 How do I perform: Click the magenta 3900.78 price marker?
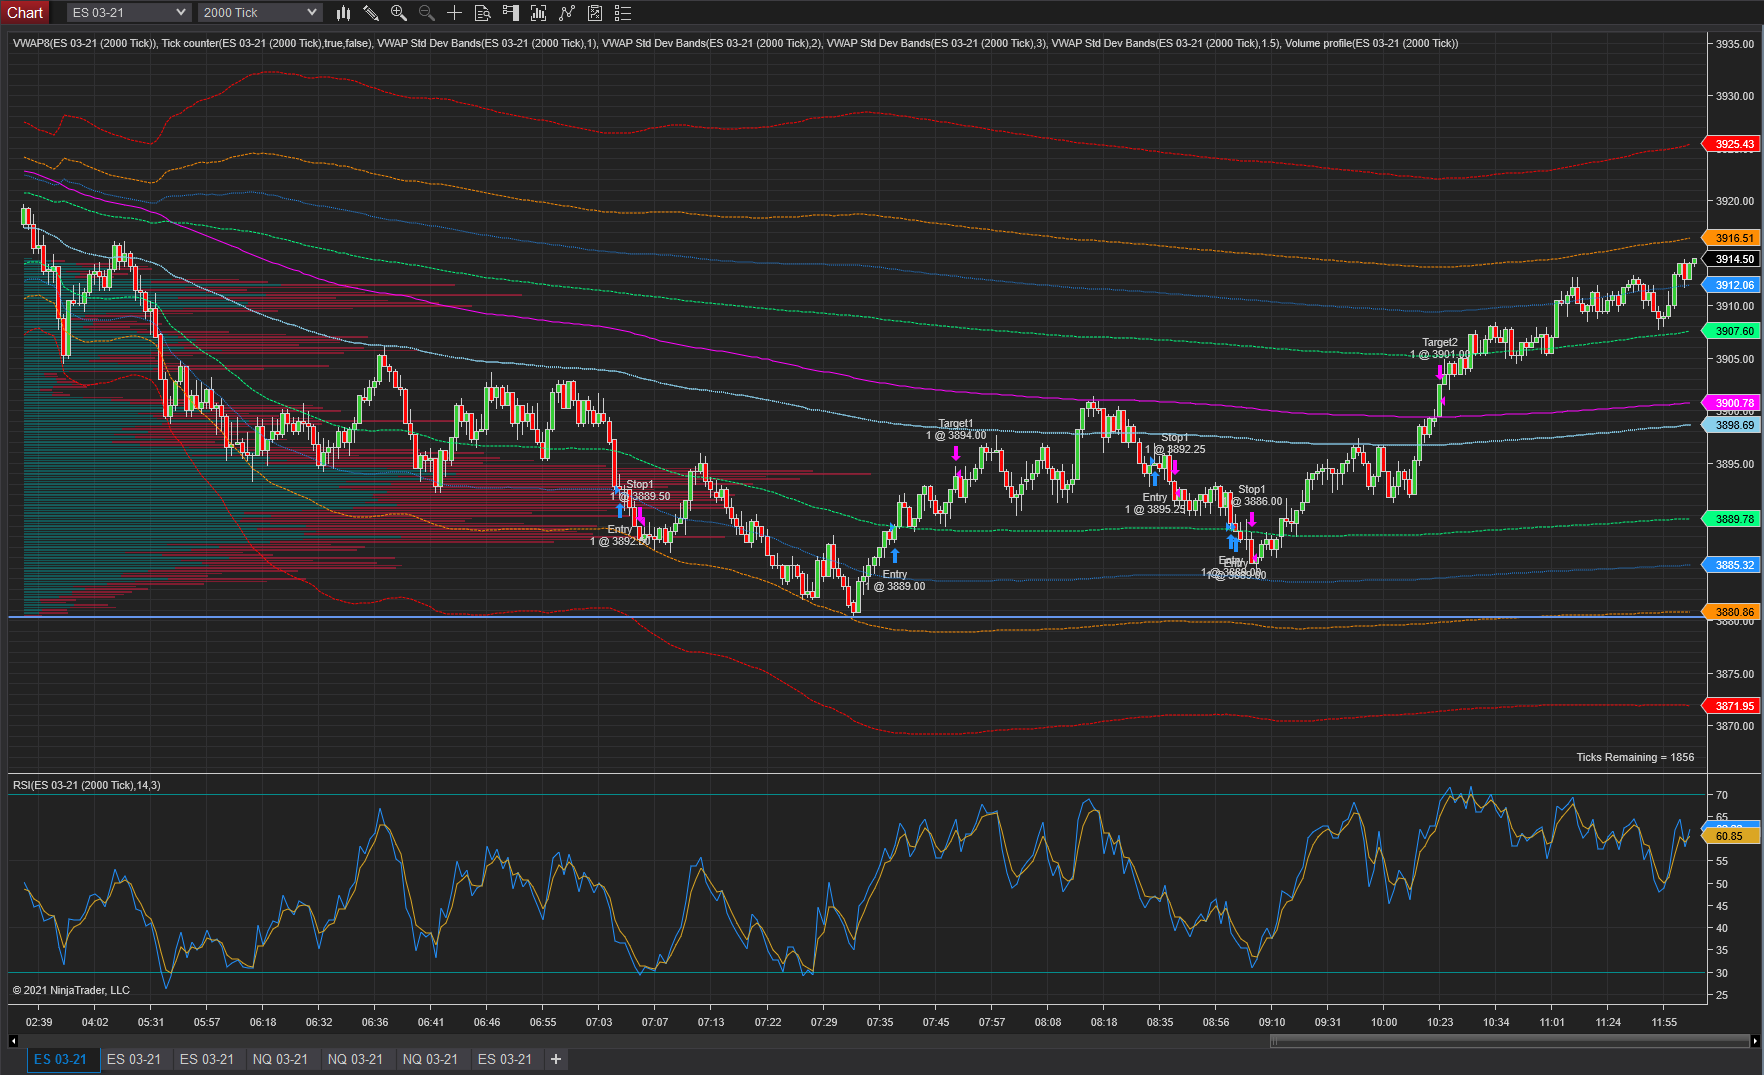tap(1731, 403)
